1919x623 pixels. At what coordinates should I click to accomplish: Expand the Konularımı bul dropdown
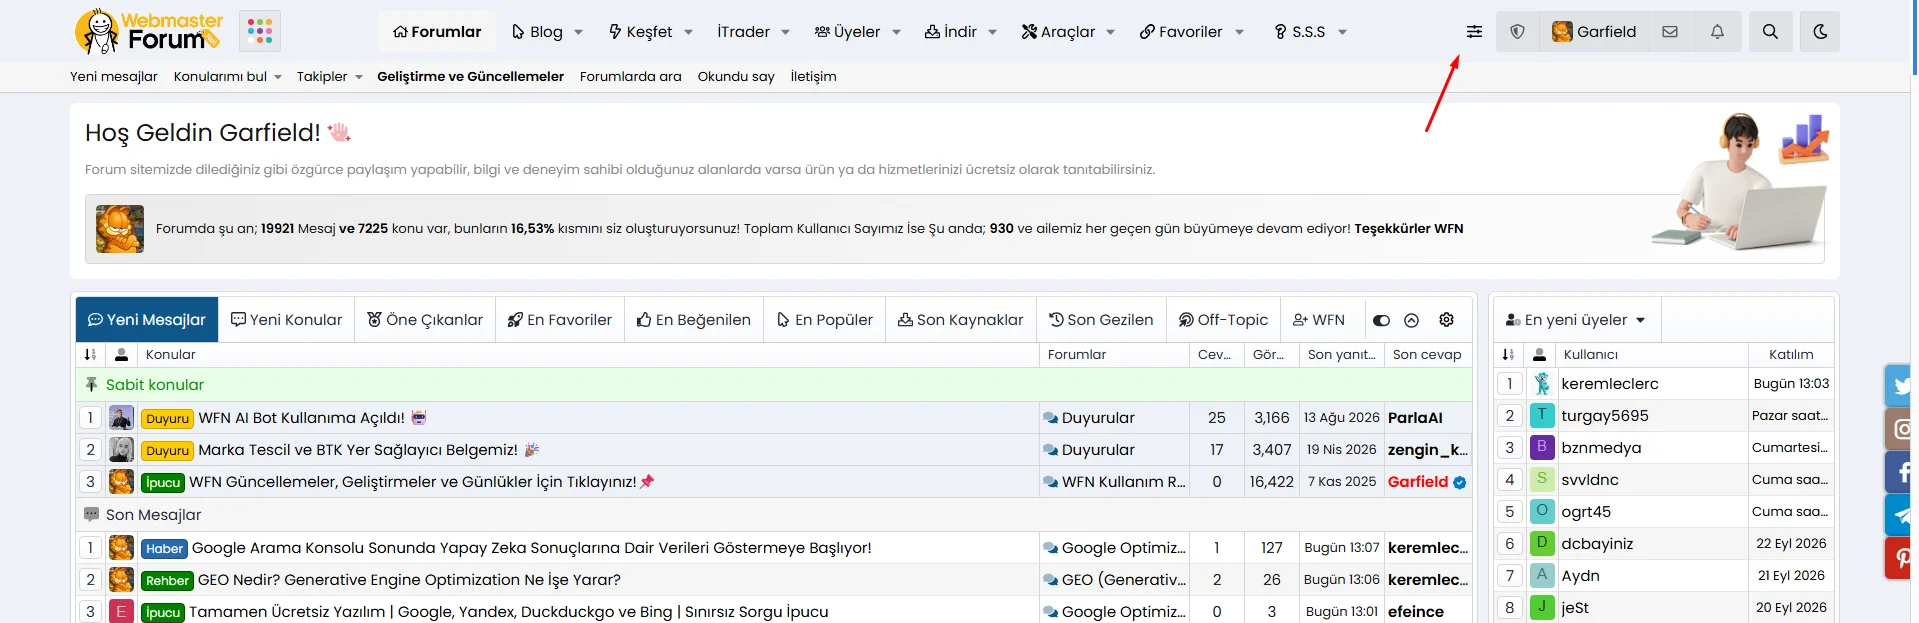[x=228, y=76]
